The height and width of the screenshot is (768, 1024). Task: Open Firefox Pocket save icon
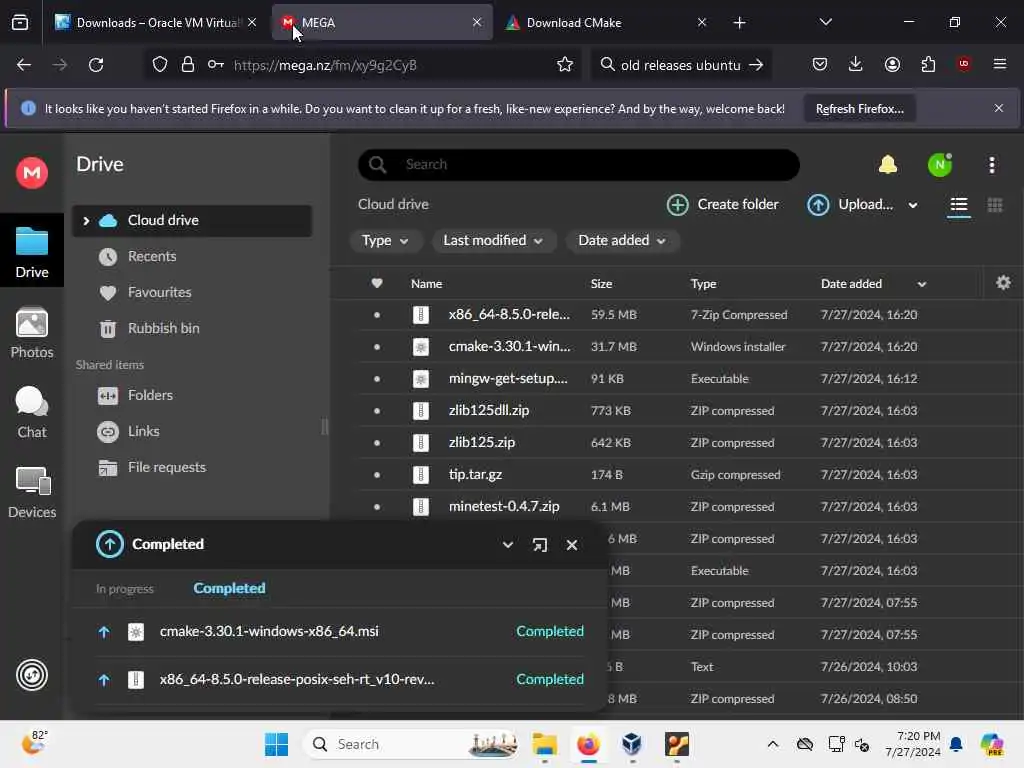(820, 64)
